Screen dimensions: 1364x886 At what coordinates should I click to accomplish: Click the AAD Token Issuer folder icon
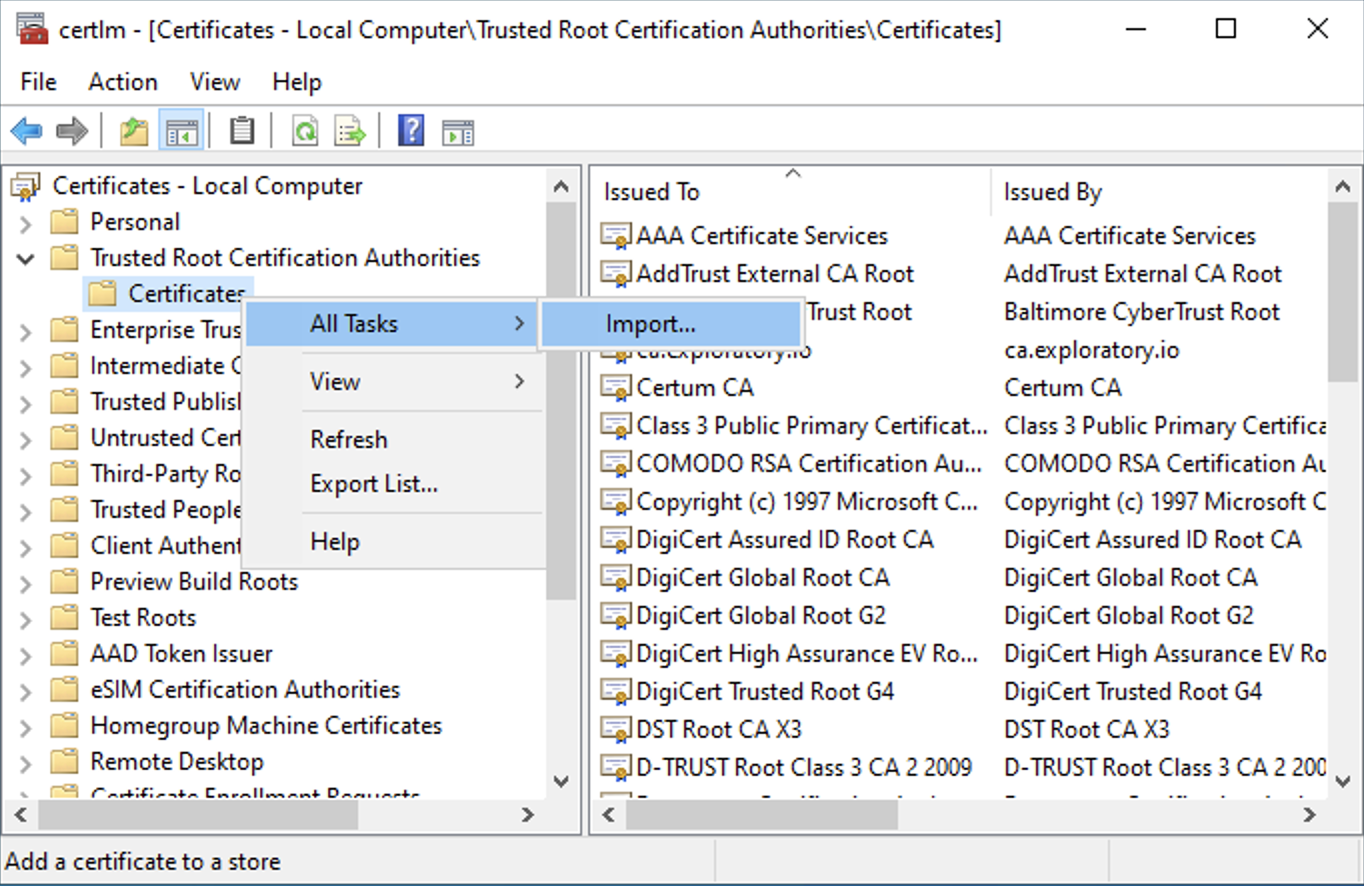(65, 653)
